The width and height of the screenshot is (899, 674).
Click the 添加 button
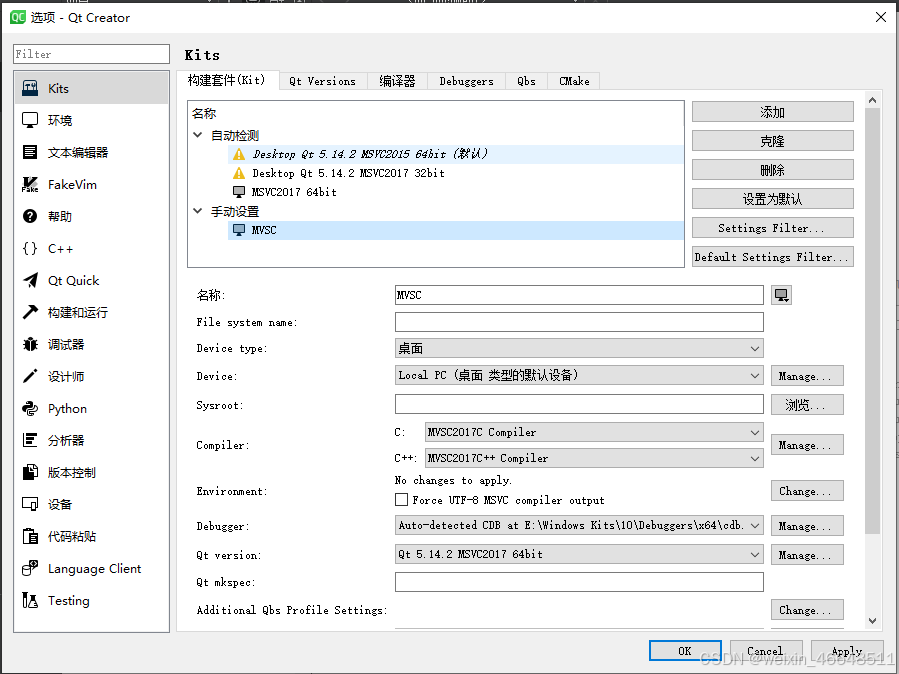(772, 112)
